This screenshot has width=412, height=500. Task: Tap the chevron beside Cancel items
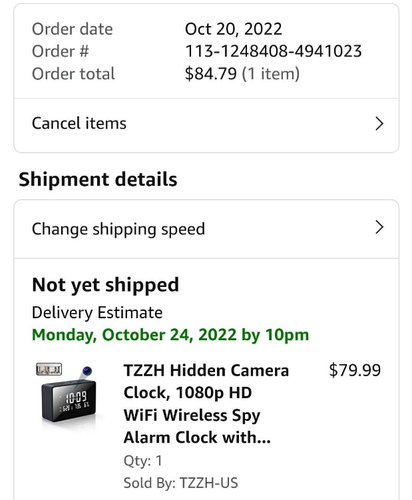(379, 124)
